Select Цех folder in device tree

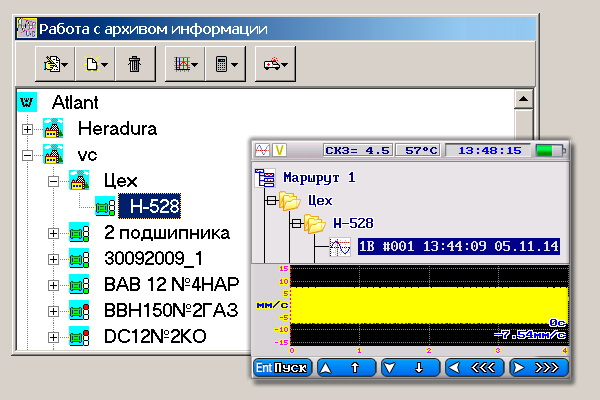coord(320,201)
